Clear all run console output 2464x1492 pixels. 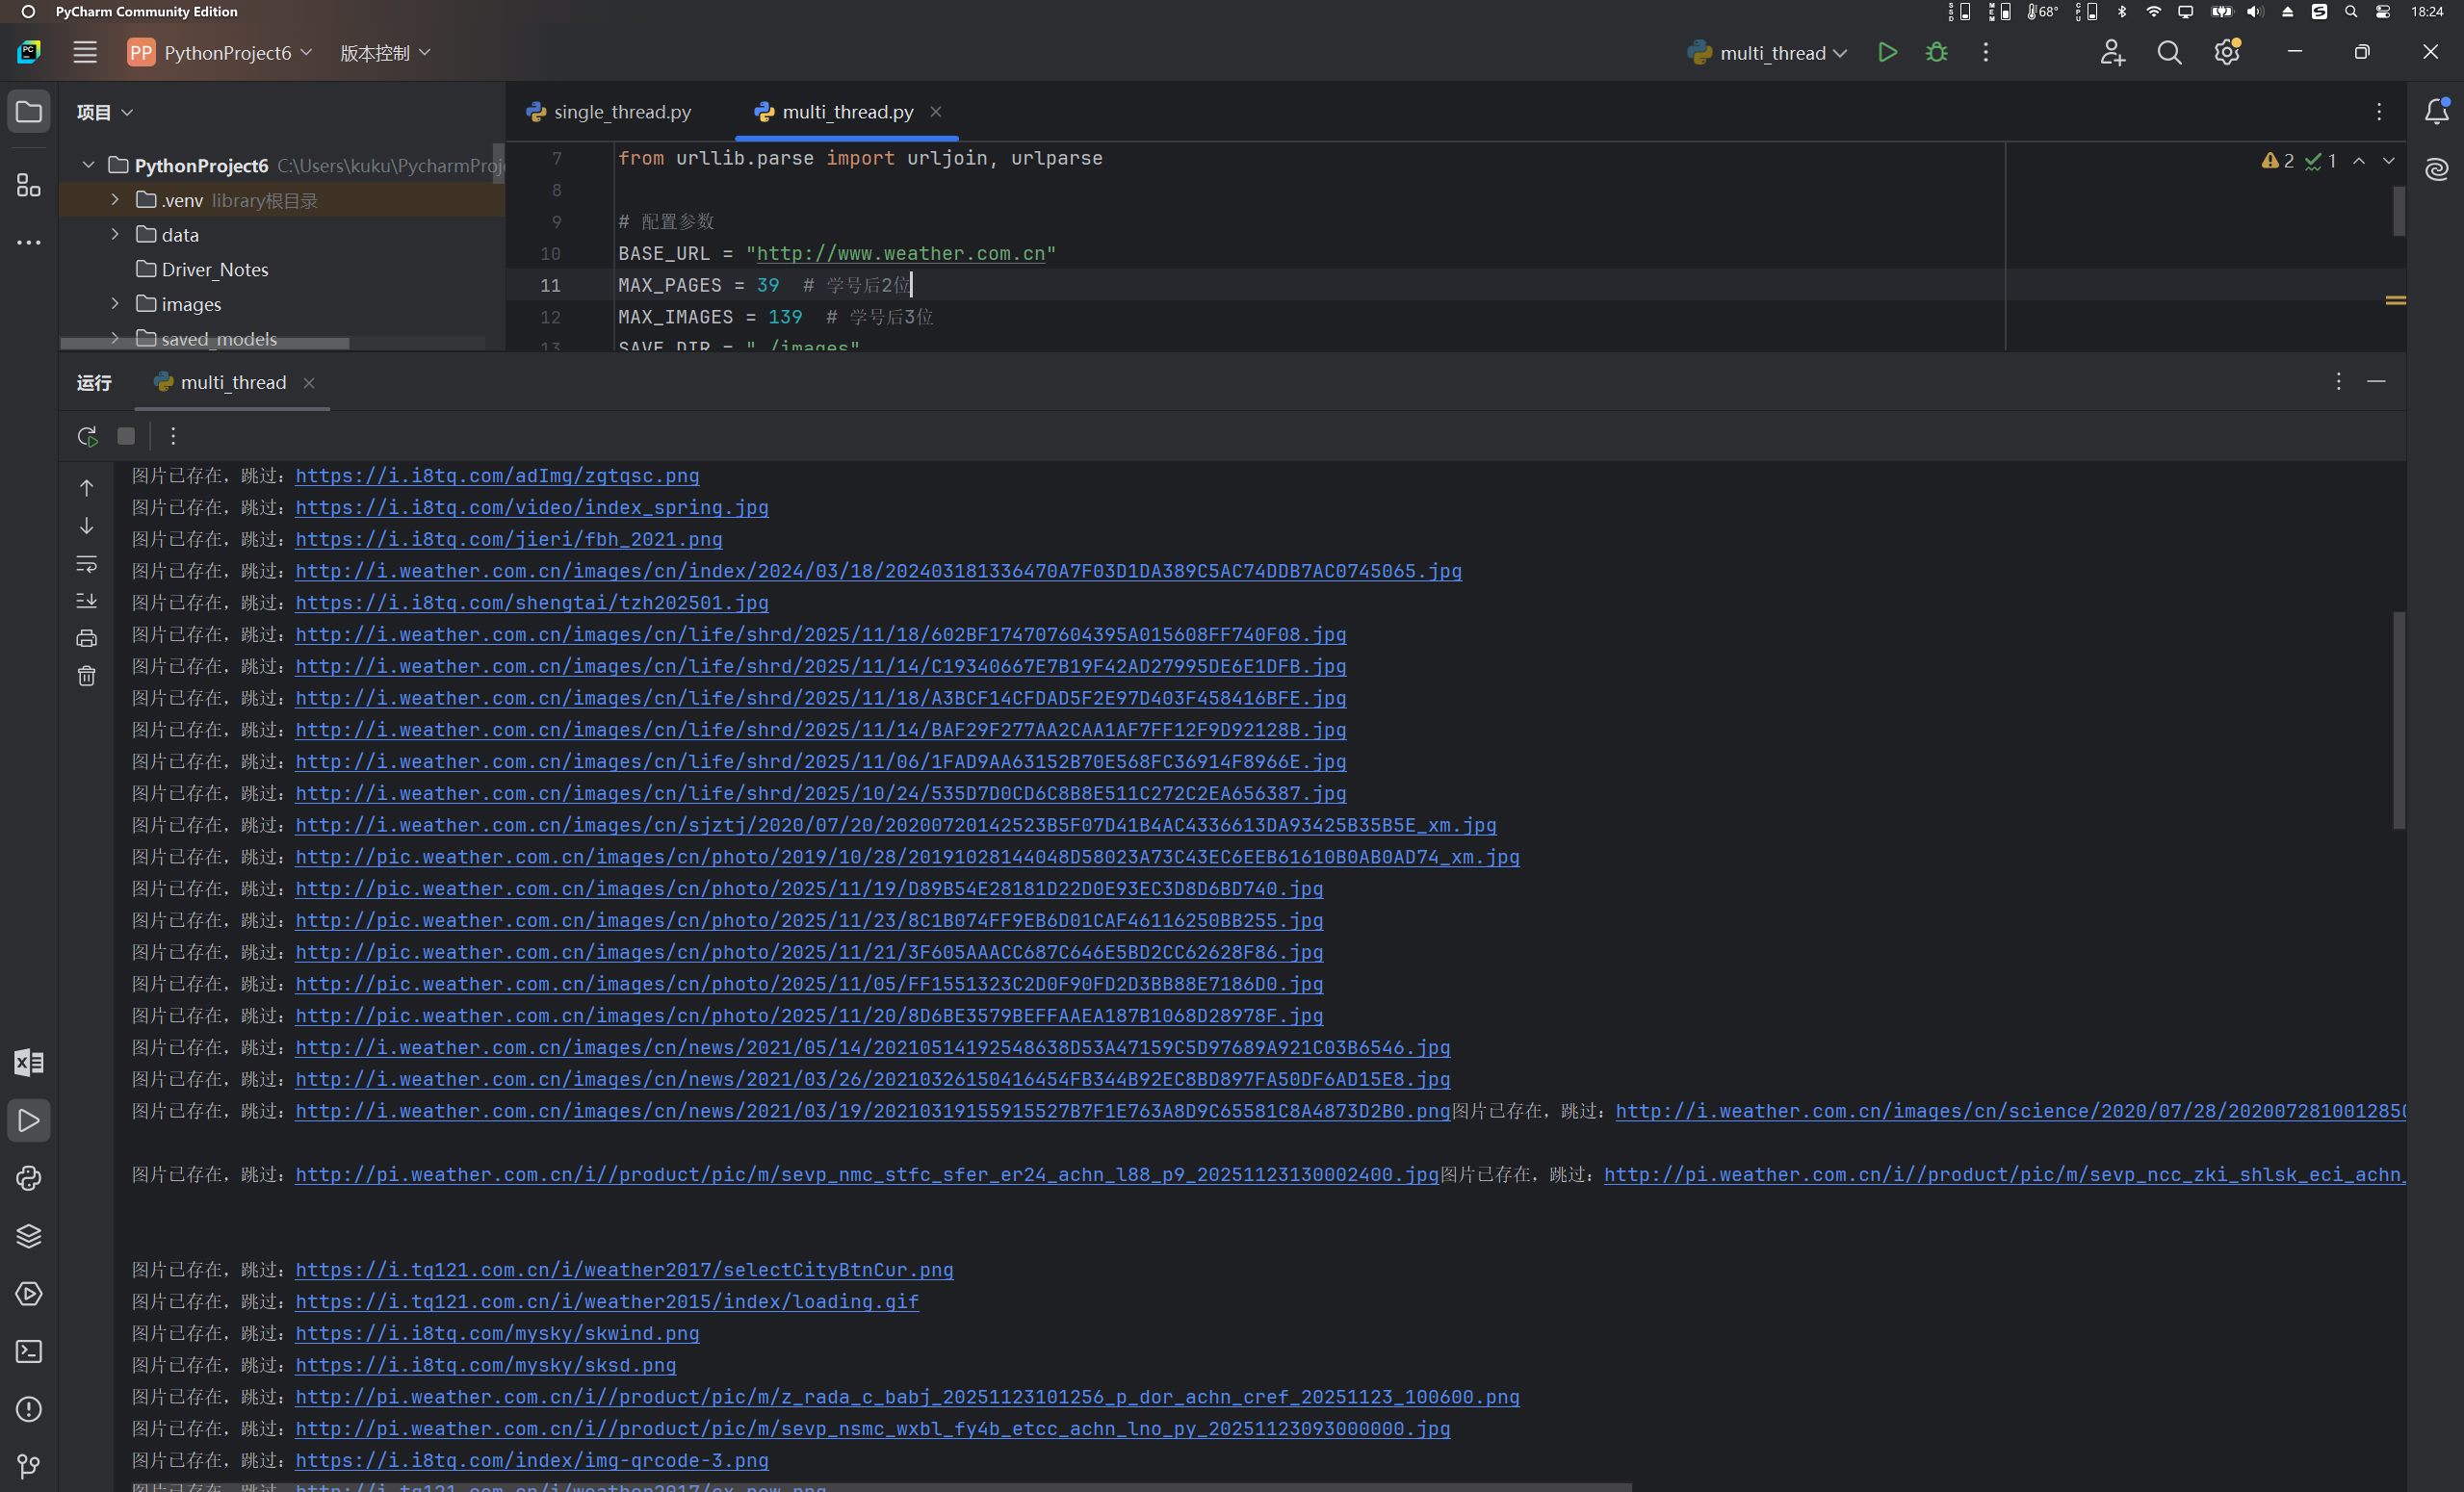pyautogui.click(x=87, y=676)
